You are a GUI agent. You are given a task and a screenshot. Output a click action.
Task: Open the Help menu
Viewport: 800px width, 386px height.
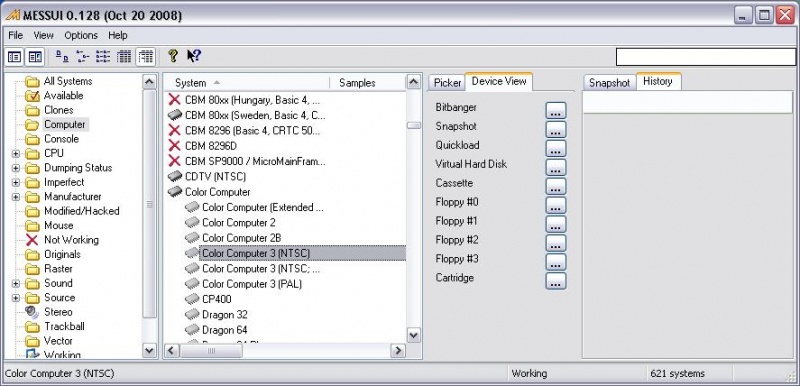pos(118,35)
